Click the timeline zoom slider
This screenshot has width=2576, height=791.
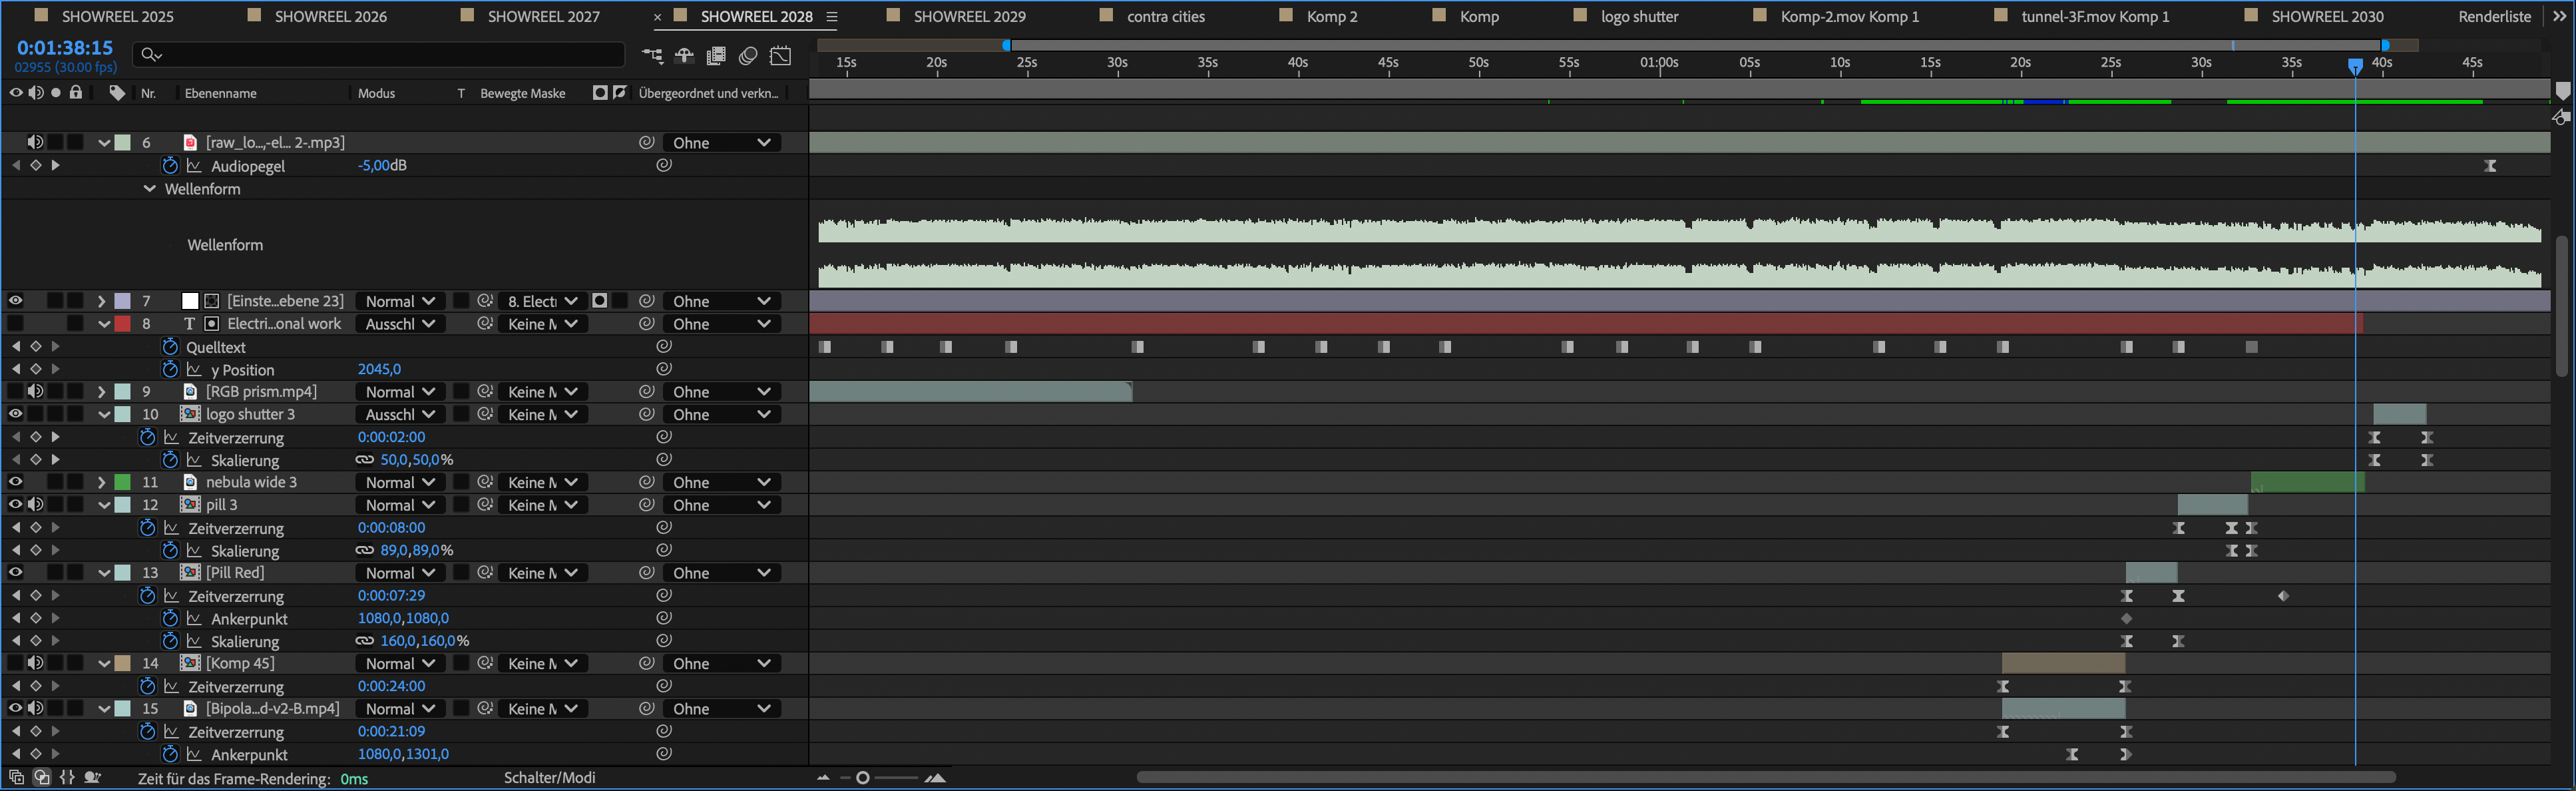coord(863,778)
